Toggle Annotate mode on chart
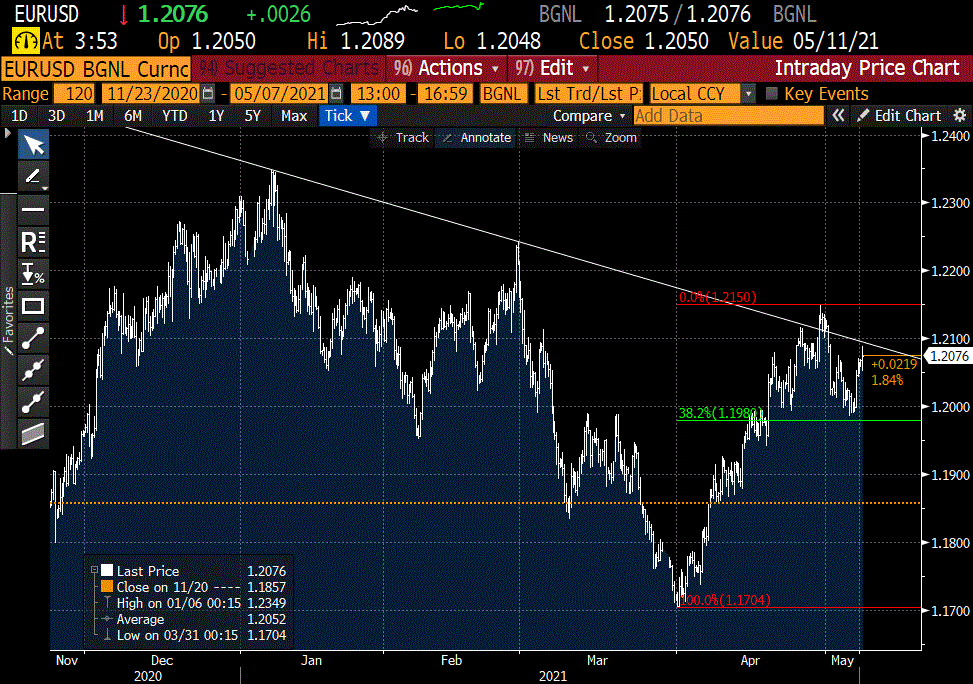 coord(477,138)
